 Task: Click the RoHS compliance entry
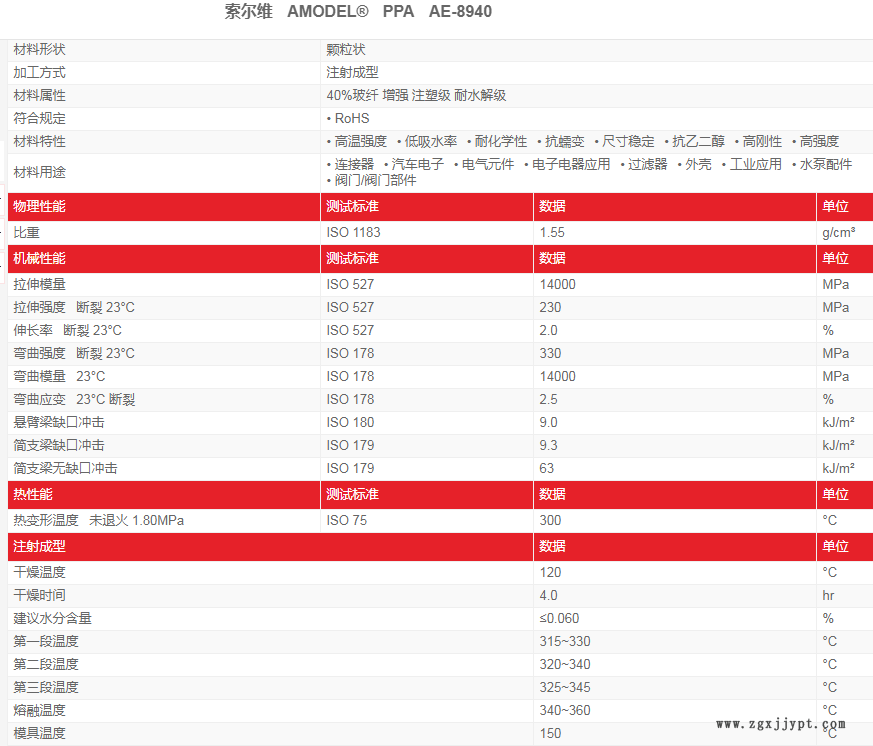pos(351,119)
